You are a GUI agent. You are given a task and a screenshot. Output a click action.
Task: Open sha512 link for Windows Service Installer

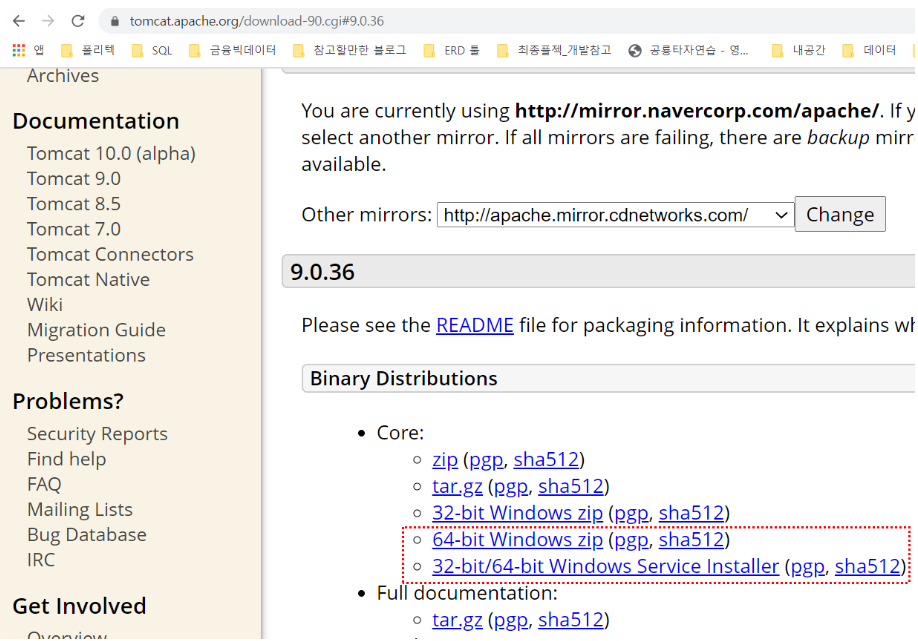pos(867,566)
